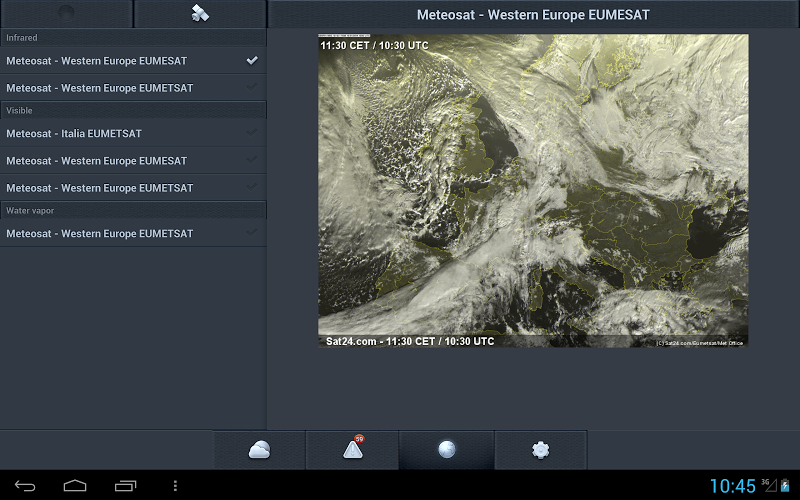Open Android recent apps button
The width and height of the screenshot is (800, 500).
126,486
